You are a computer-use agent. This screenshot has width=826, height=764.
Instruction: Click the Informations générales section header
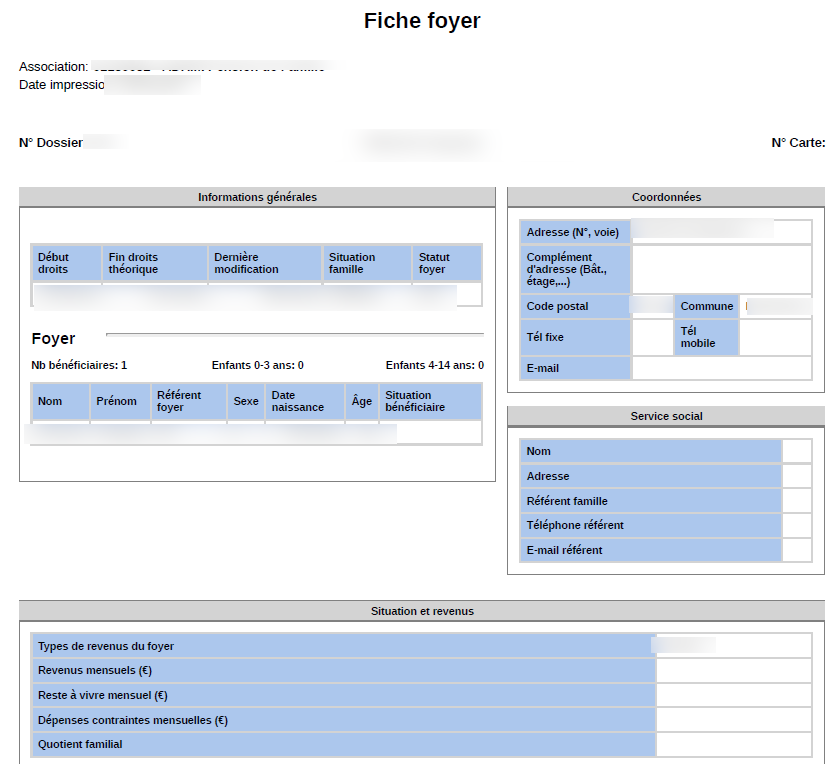tap(257, 197)
